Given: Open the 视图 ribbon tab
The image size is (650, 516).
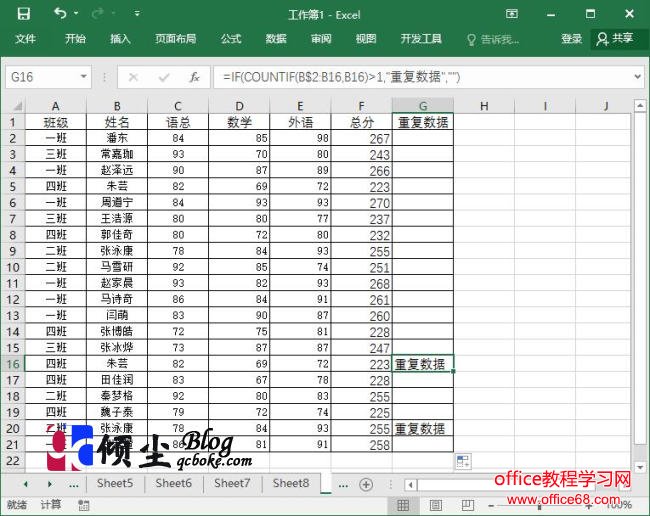Looking at the screenshot, I should [366, 39].
